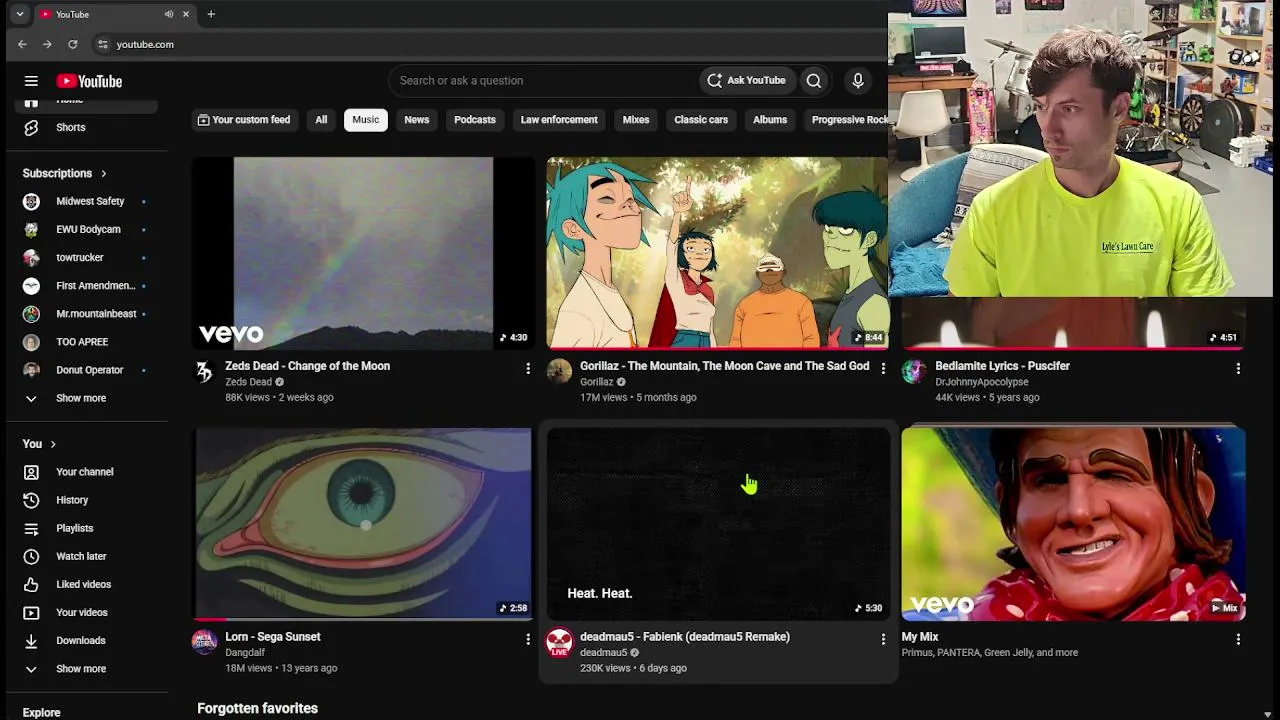Open a new browser tab
Viewport: 1280px width, 720px height.
click(211, 14)
